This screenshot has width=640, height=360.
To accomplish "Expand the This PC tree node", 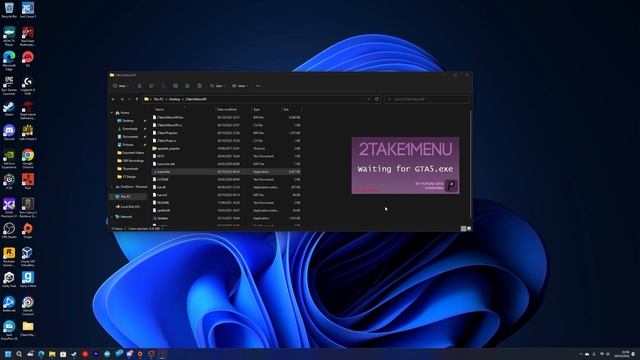I will [x=111, y=197].
